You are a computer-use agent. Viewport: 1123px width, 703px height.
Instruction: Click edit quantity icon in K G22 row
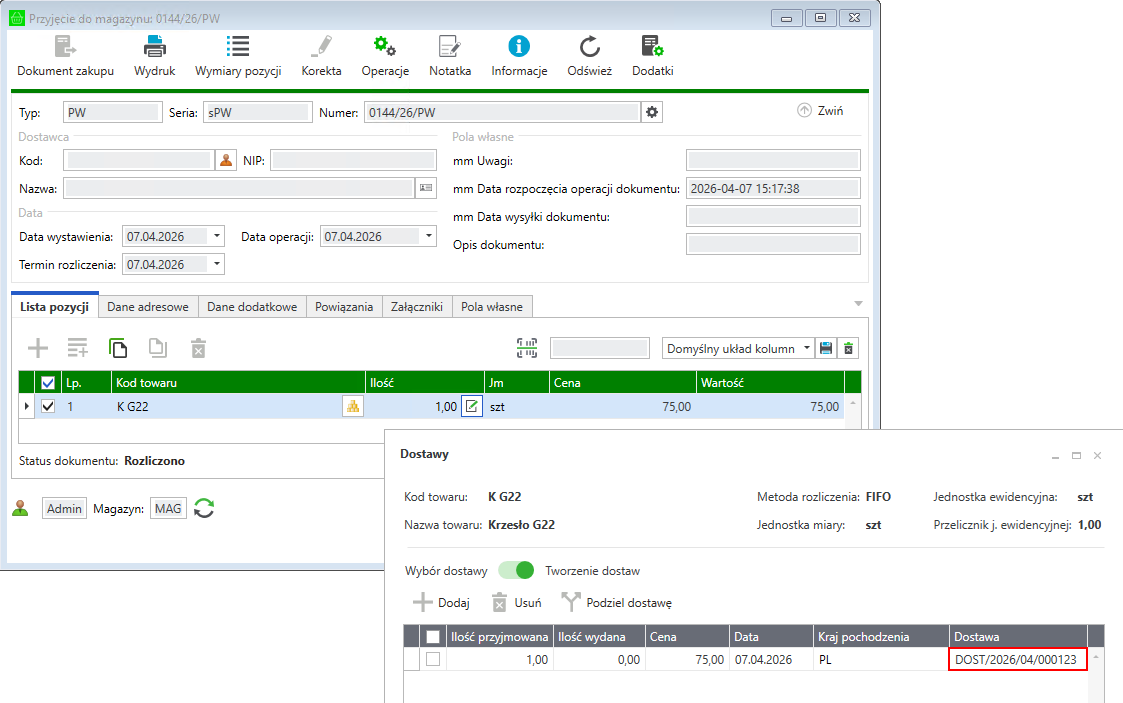[x=472, y=407]
